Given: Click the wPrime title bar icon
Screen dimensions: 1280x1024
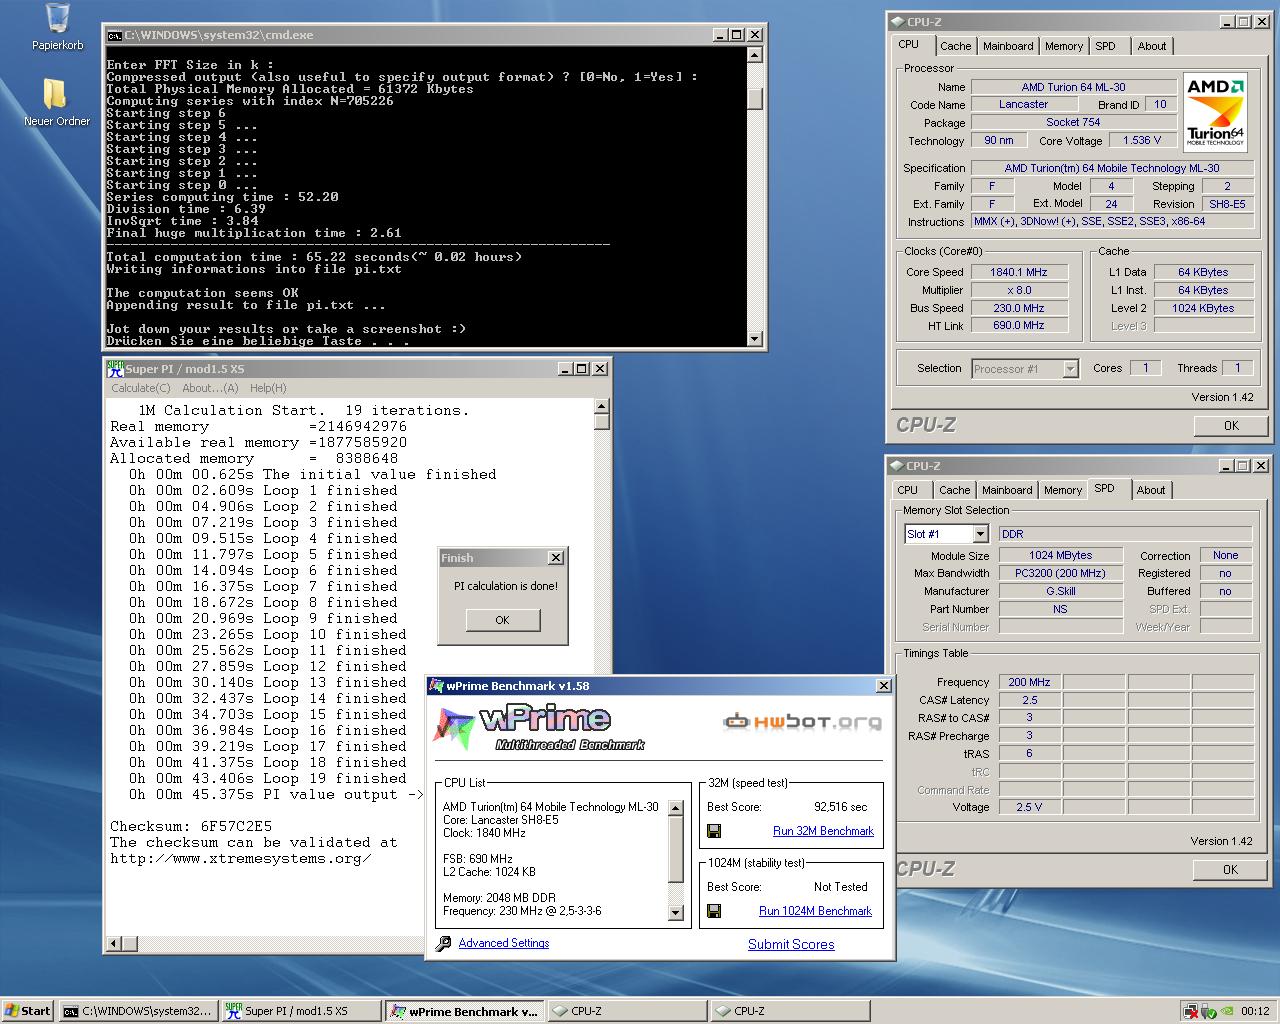Looking at the screenshot, I should [x=436, y=686].
